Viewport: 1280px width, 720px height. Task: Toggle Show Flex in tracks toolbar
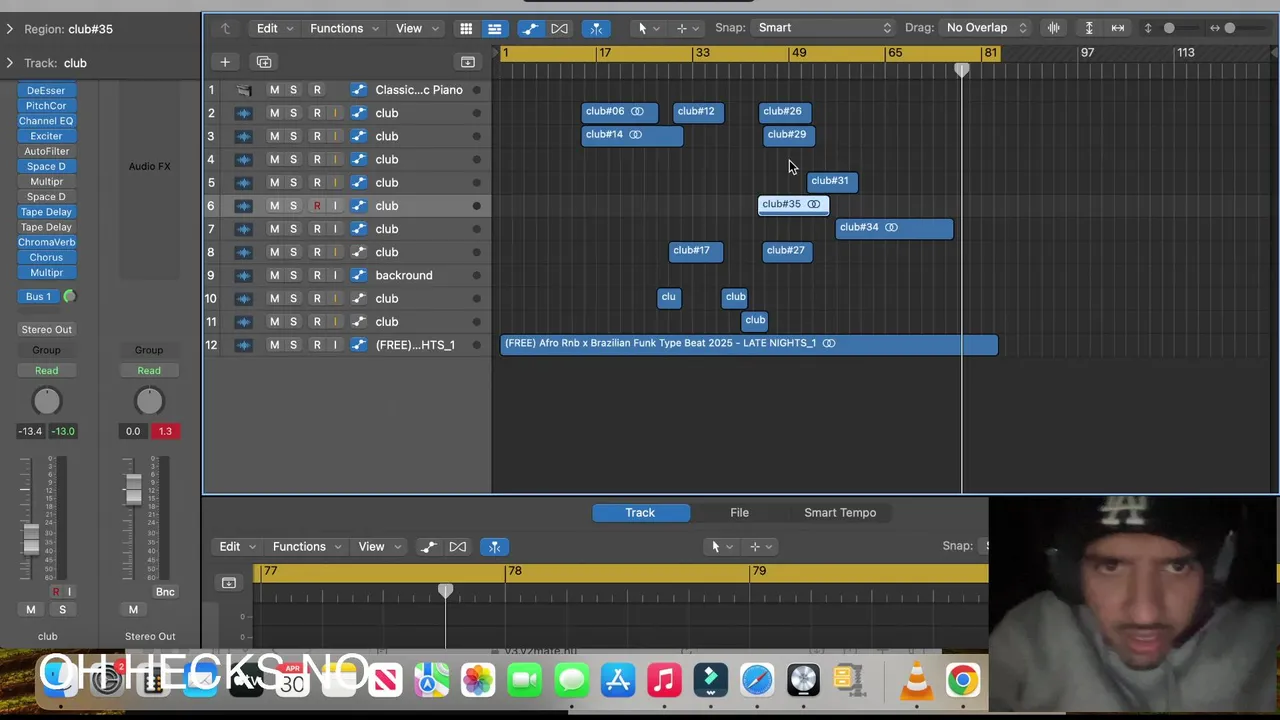pyautogui.click(x=559, y=28)
